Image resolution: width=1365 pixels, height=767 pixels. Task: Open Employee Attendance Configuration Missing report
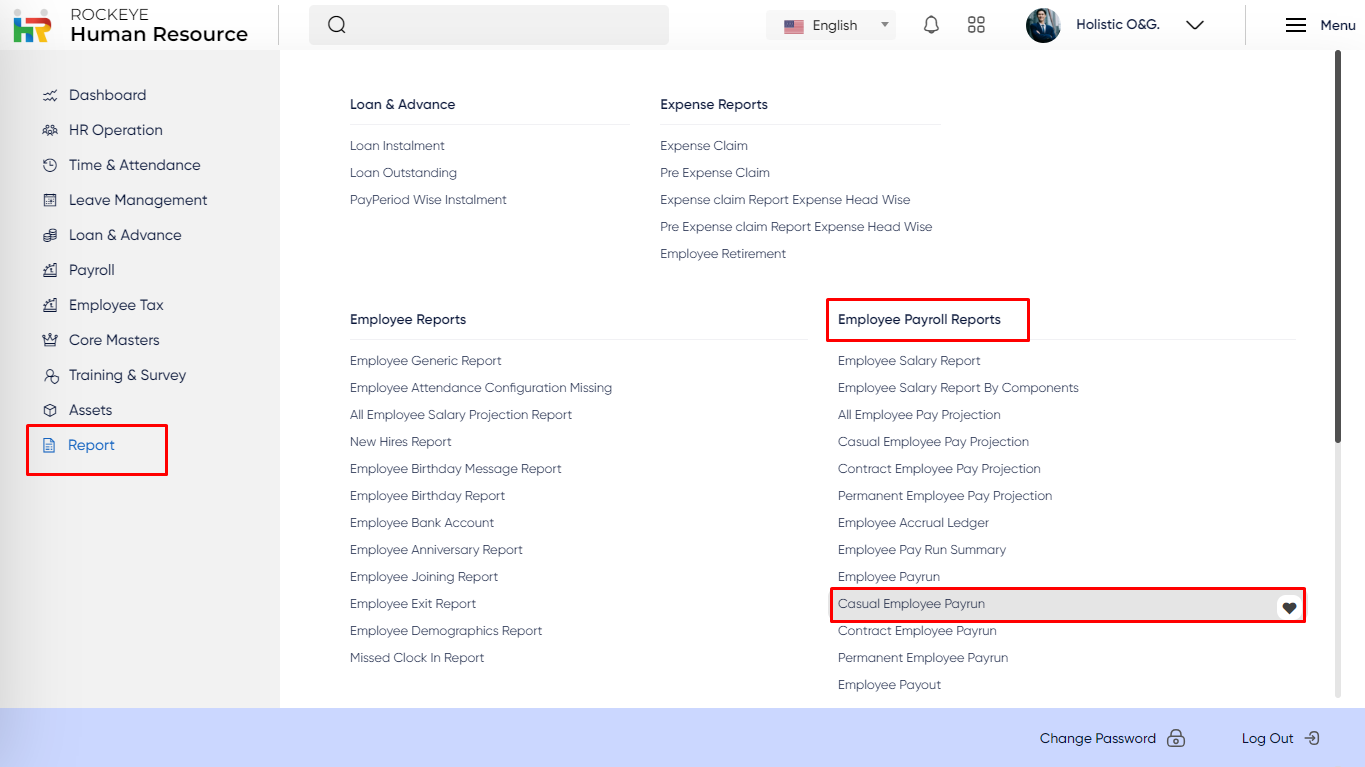(x=481, y=388)
